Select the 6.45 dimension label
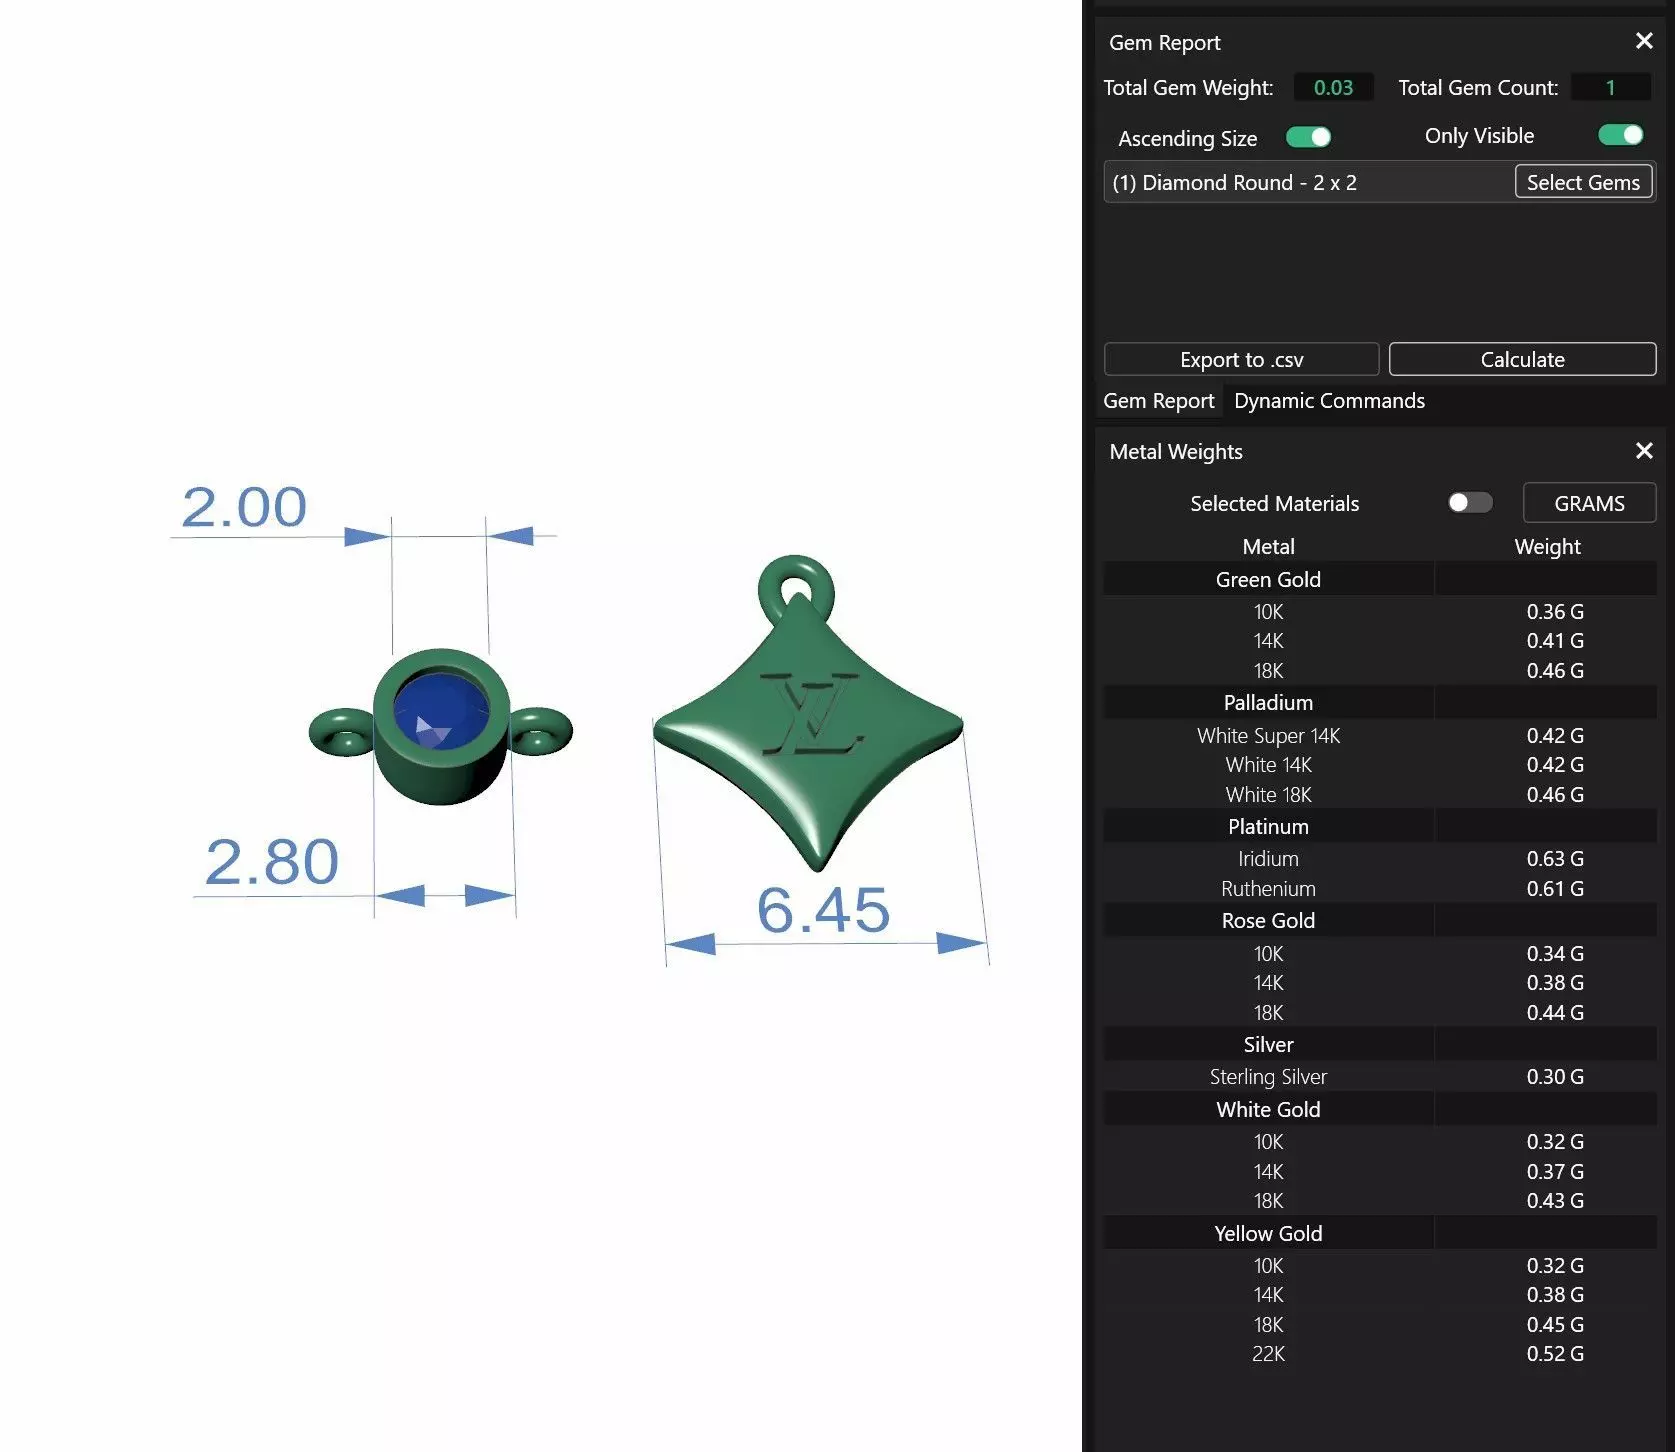This screenshot has width=1675, height=1452. [x=822, y=910]
